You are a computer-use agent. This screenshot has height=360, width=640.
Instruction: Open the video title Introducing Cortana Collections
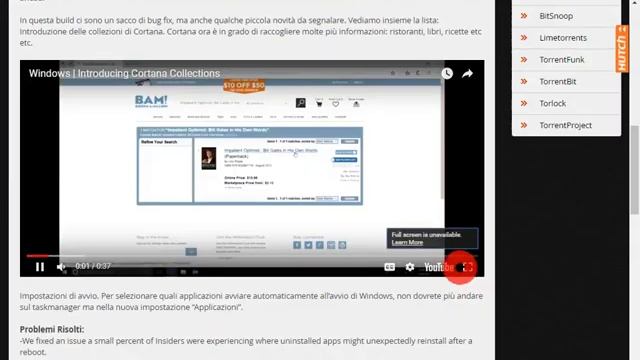pos(124,73)
